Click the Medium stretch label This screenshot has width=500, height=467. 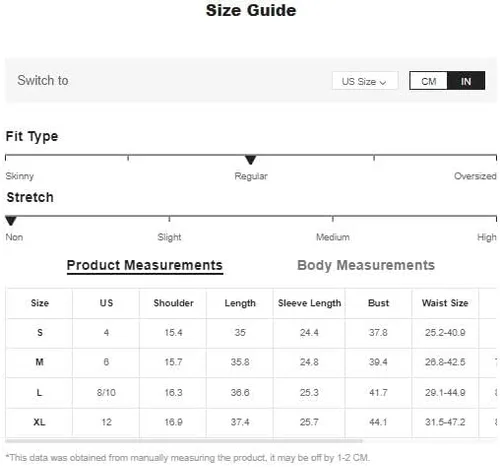click(333, 237)
